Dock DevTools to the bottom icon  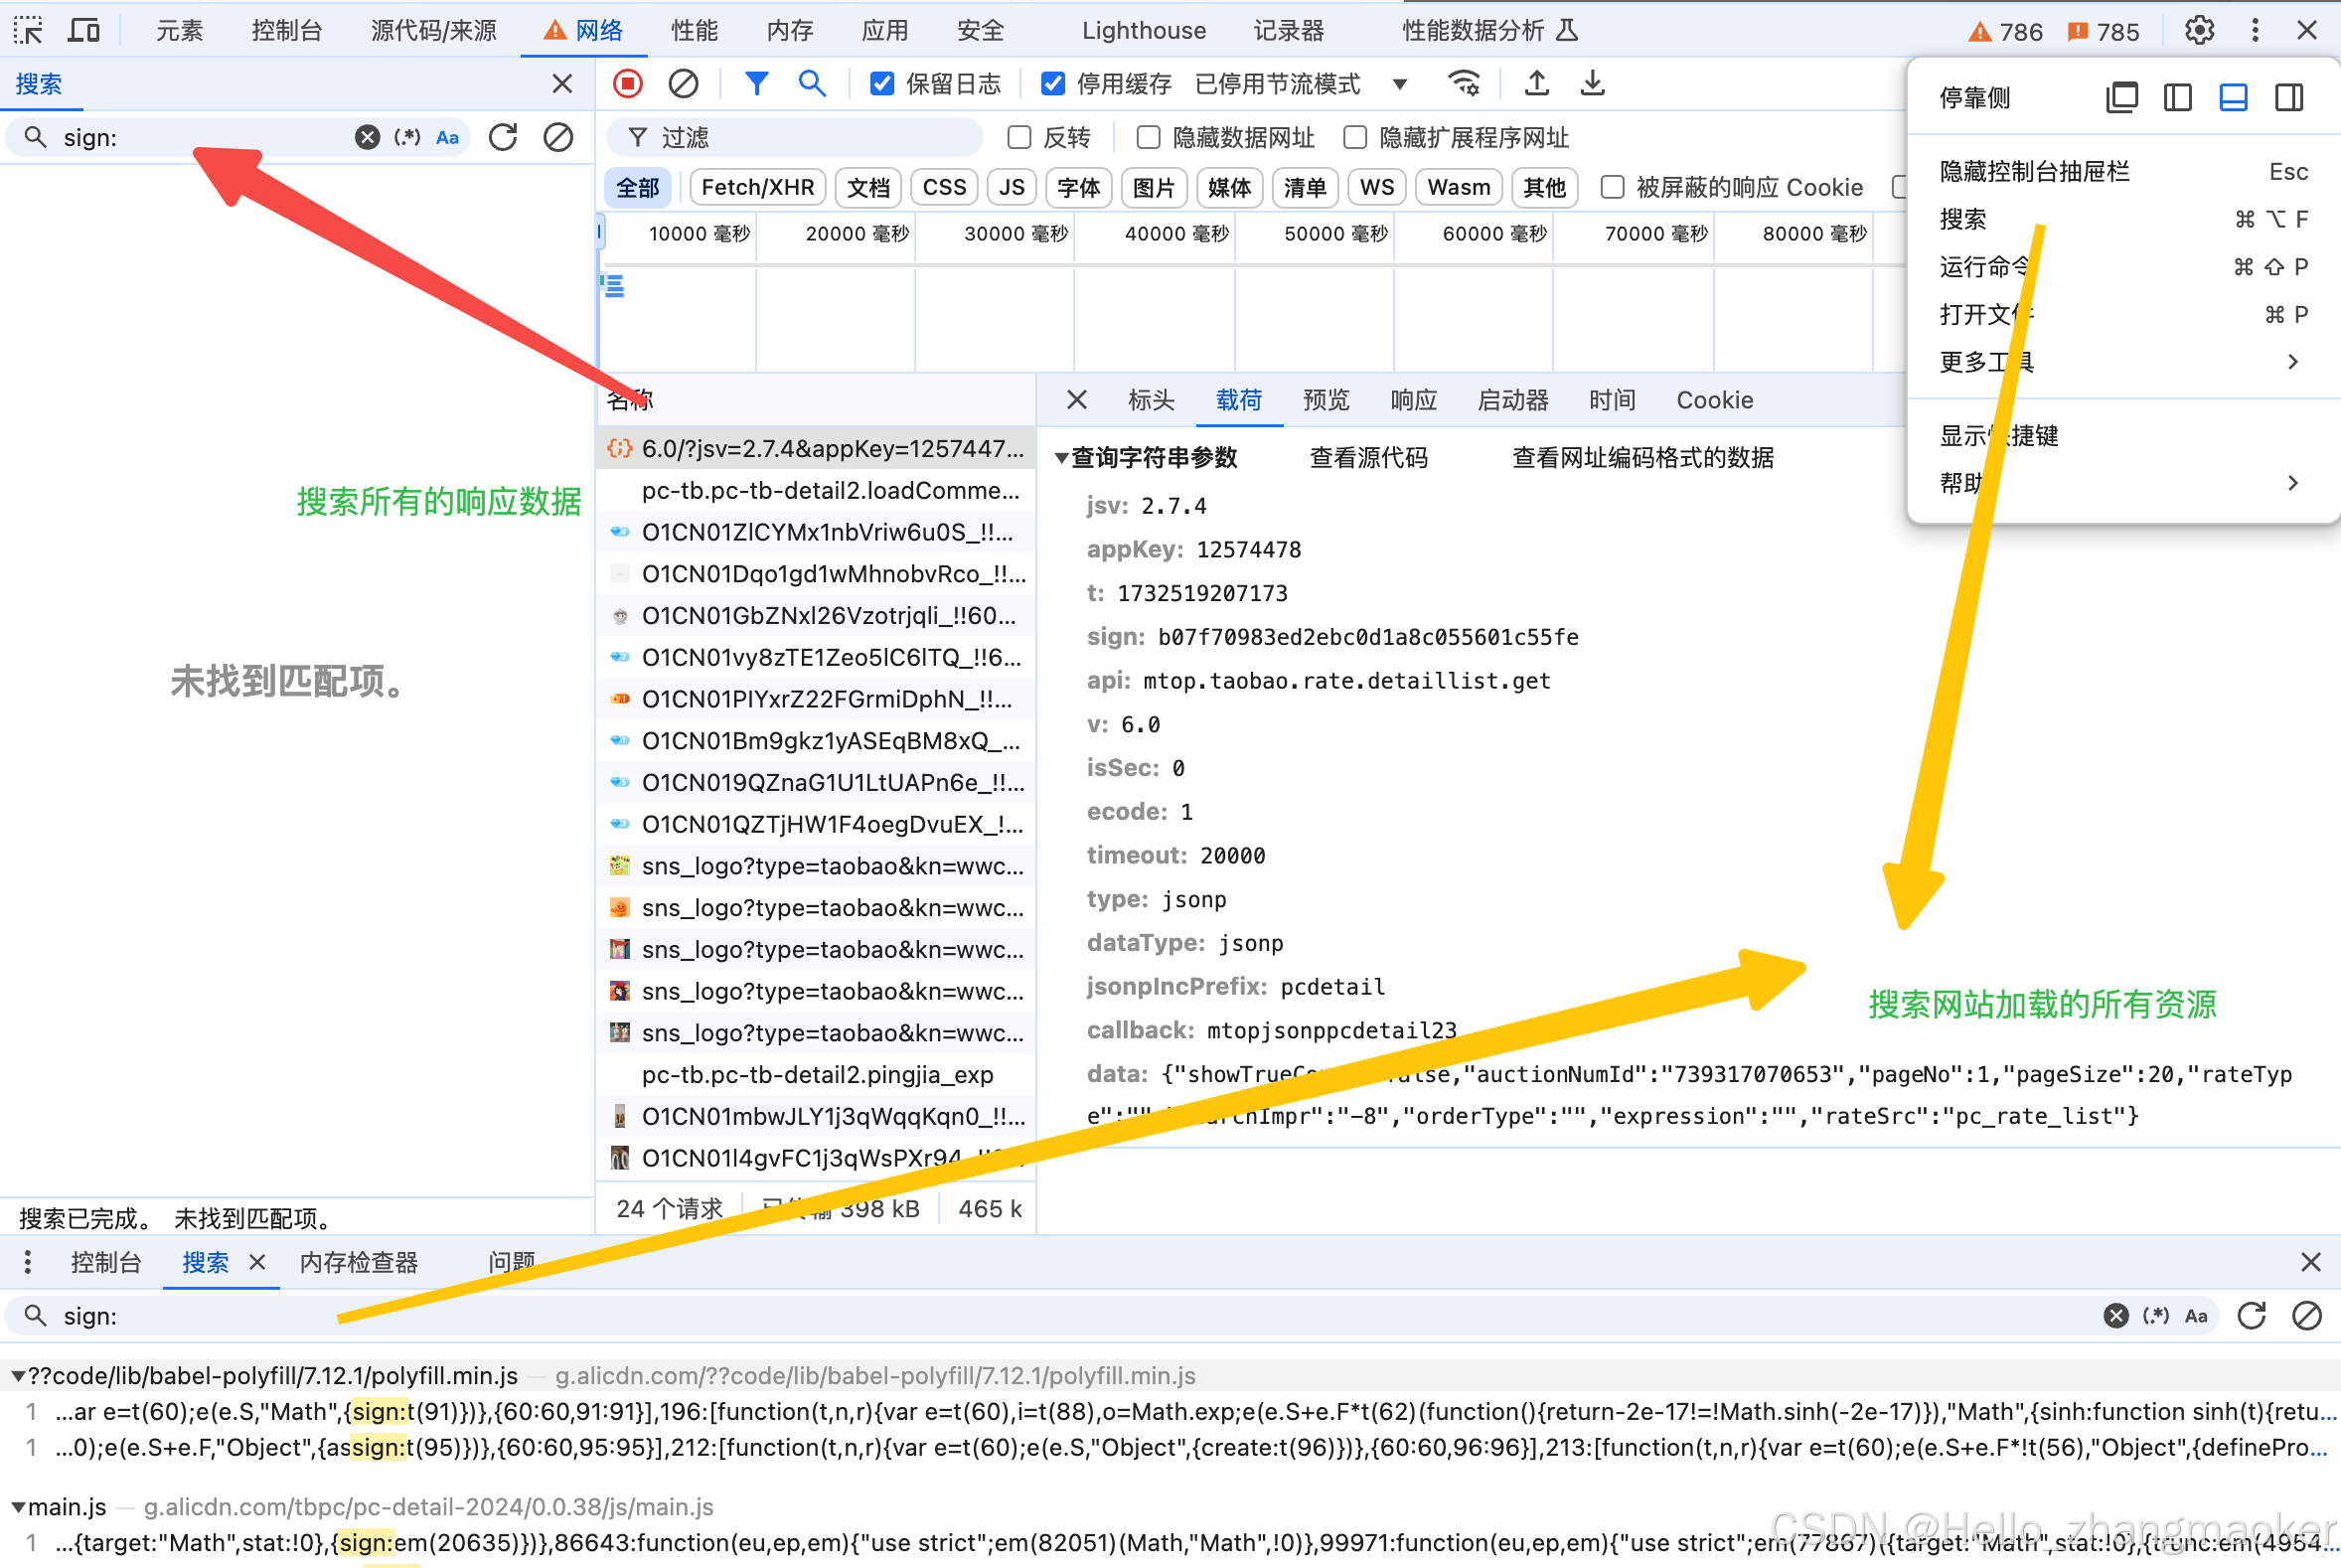point(2233,98)
